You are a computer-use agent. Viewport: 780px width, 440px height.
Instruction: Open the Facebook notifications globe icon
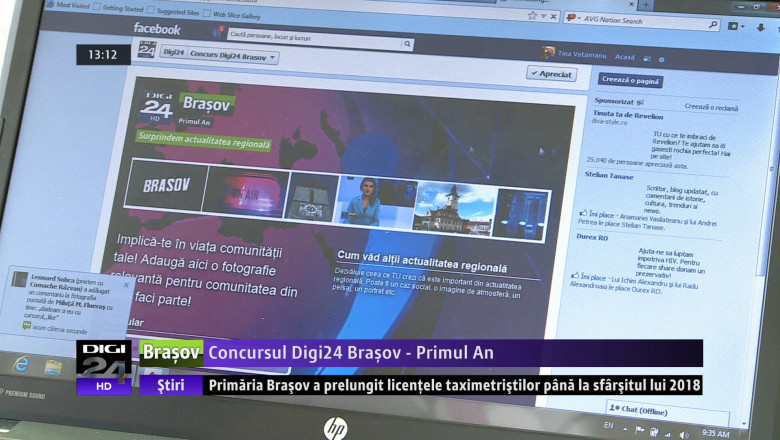(x=217, y=32)
